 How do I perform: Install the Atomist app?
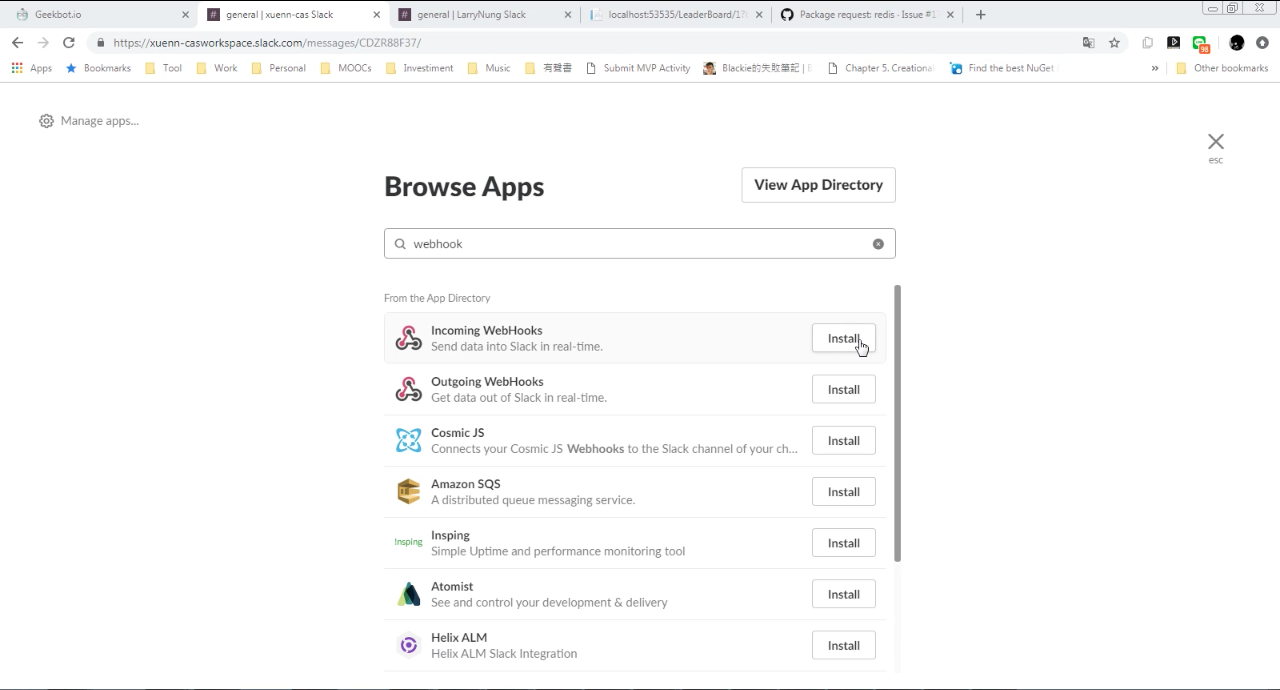click(843, 594)
